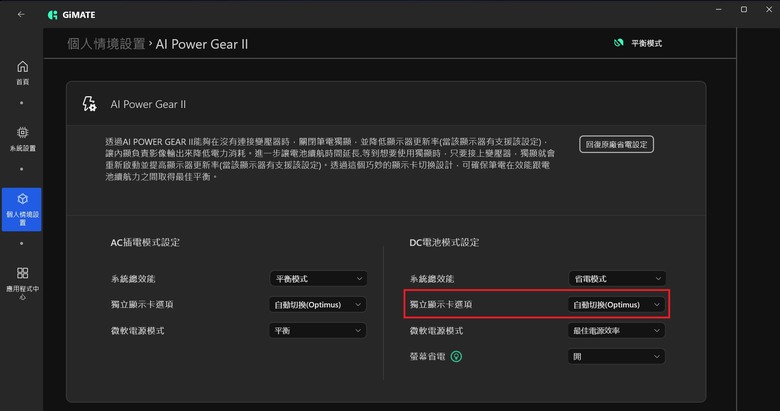780x411 pixels.
Task: Click the AC 系統總效能 label
Action: click(133, 279)
